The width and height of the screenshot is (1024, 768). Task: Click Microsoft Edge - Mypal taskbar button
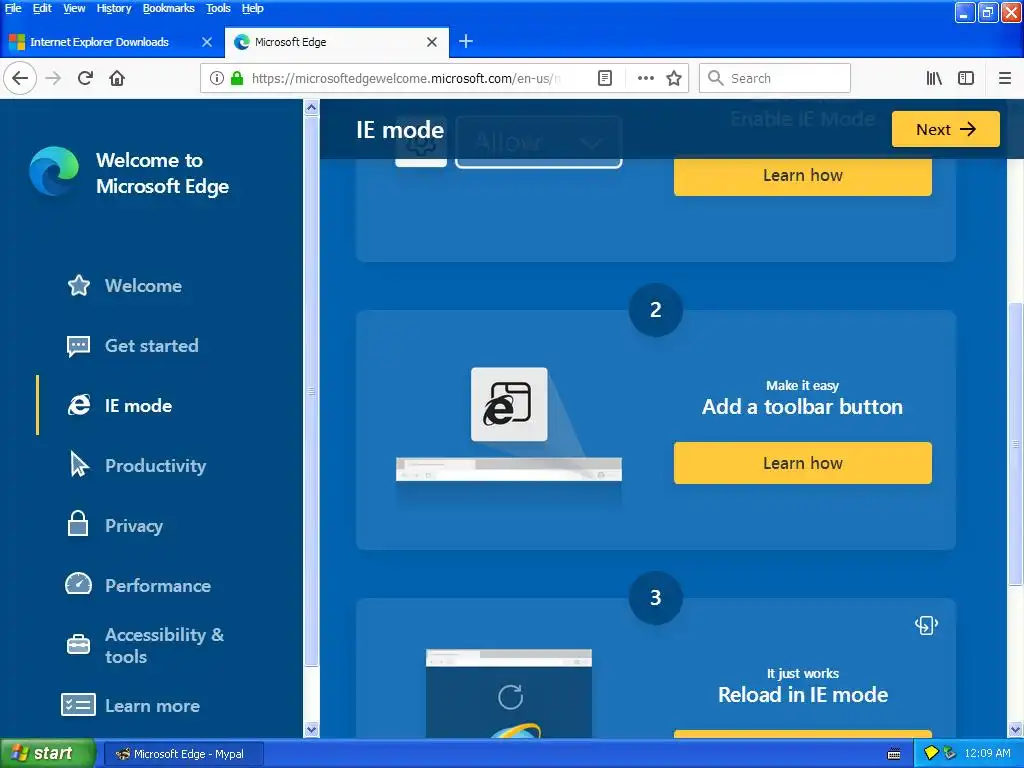[184, 754]
